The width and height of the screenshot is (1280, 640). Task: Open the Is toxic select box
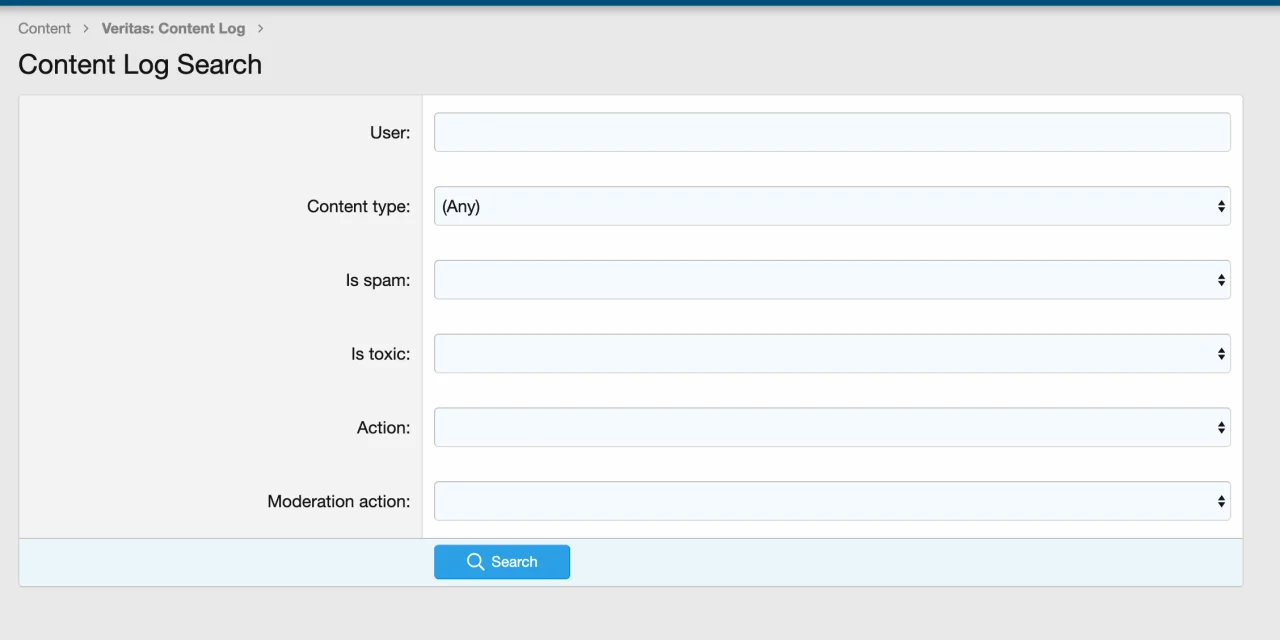click(x=820, y=354)
